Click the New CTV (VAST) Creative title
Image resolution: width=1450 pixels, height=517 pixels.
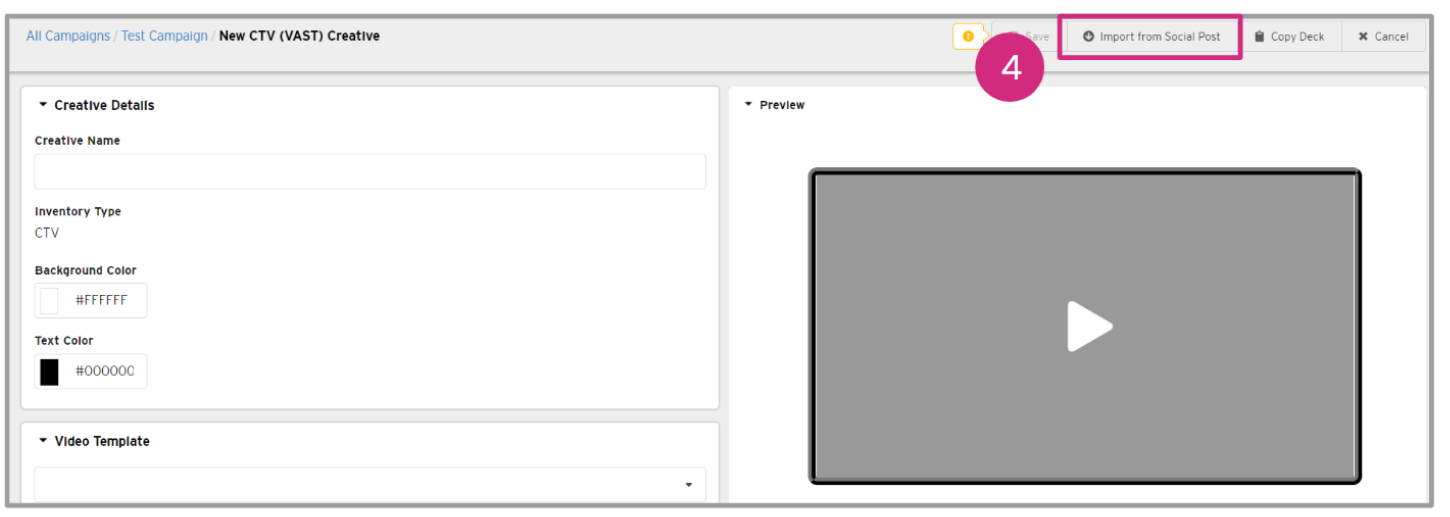299,36
